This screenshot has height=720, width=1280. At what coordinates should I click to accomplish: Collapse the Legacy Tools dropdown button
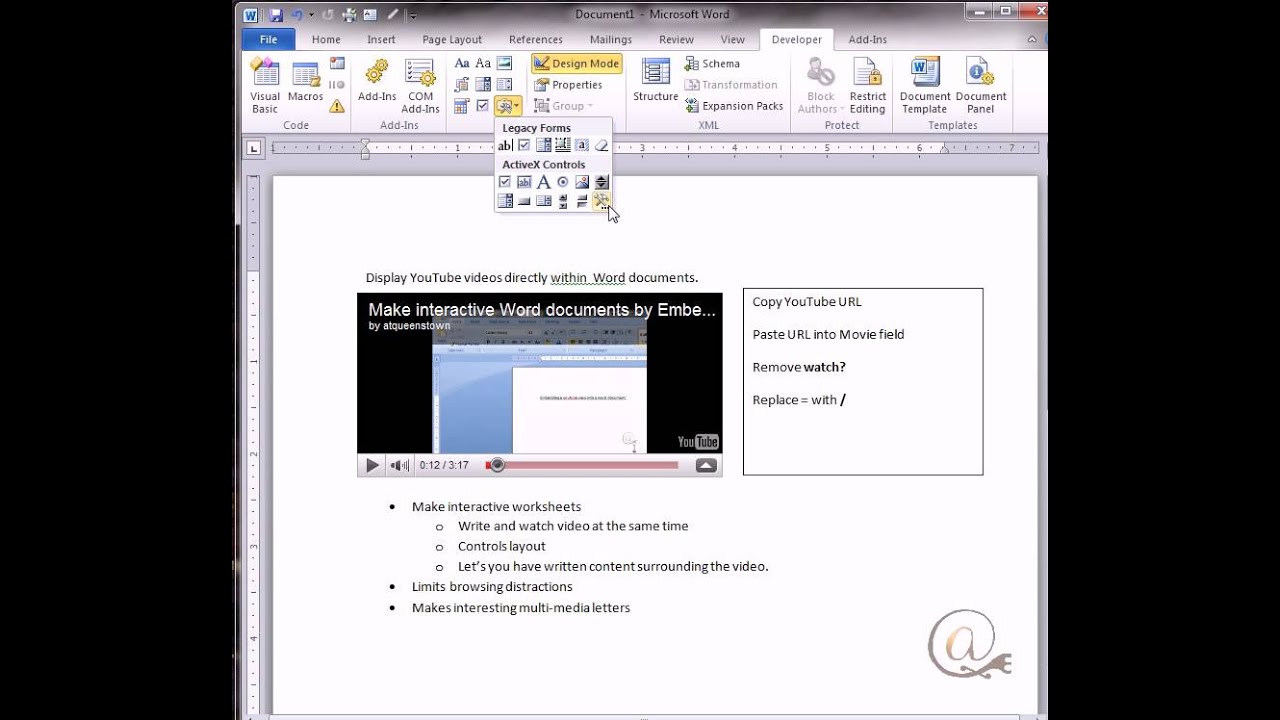pos(508,106)
